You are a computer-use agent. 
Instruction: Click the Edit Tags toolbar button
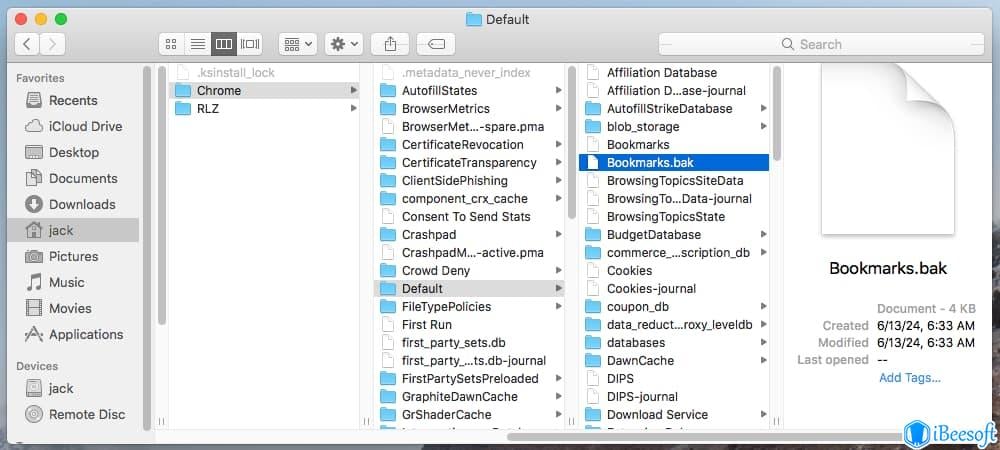click(x=436, y=44)
